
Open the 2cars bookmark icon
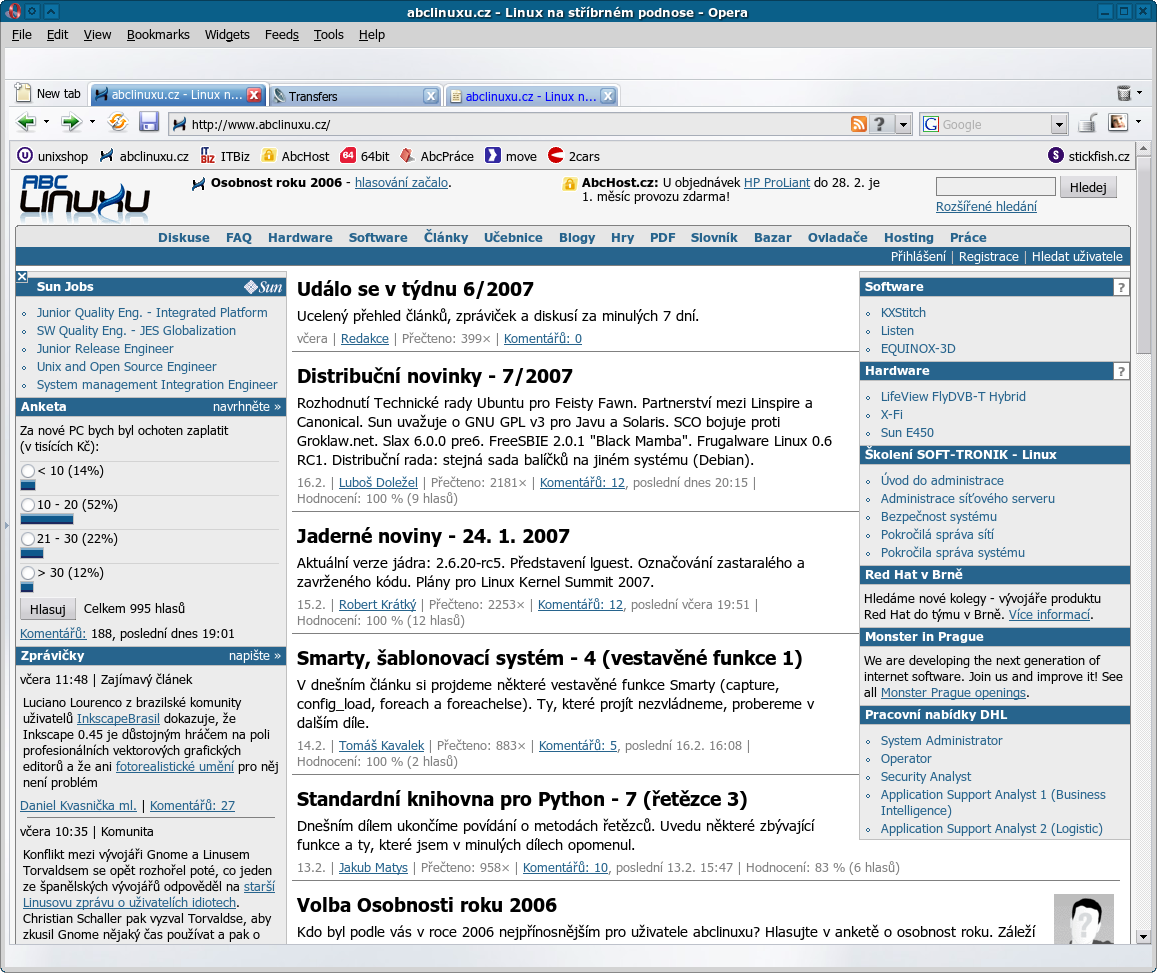click(556, 156)
